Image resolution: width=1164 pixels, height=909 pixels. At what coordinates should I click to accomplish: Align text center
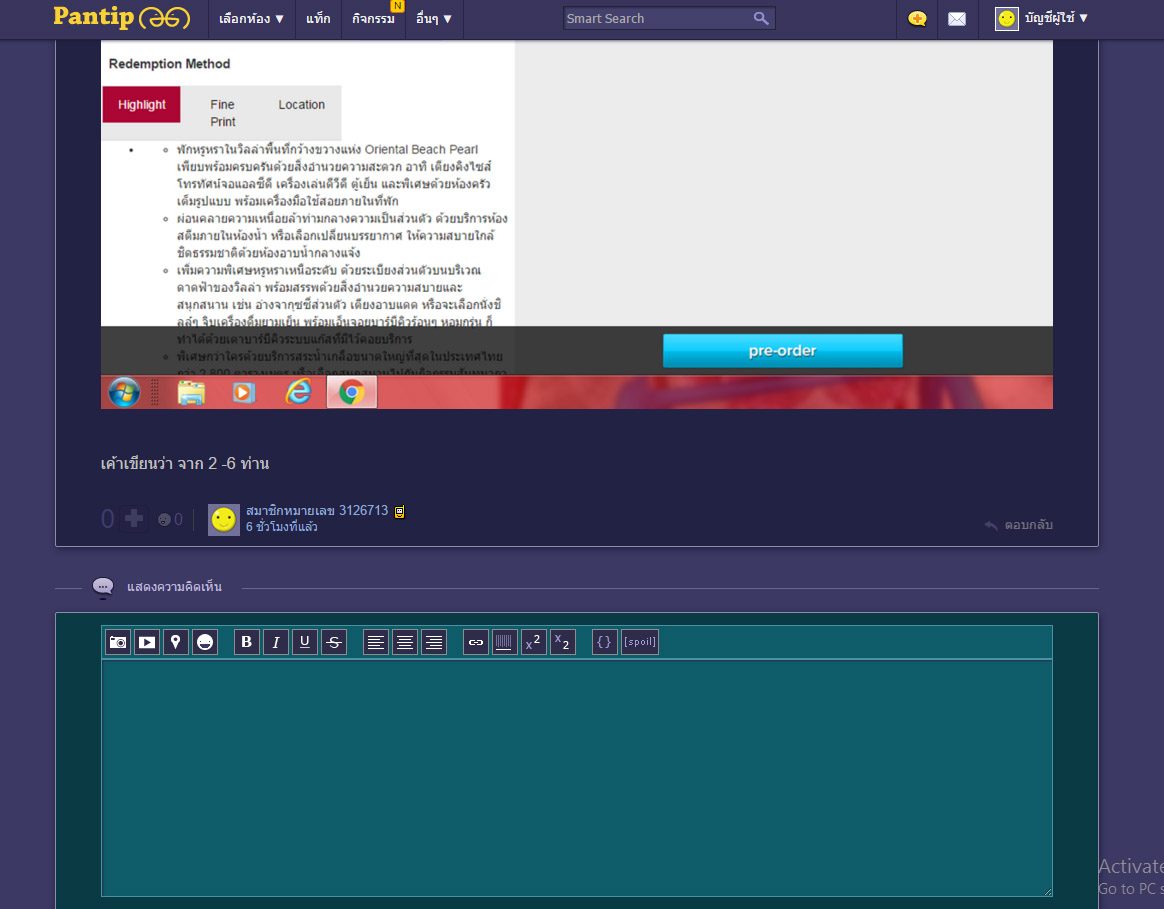(x=405, y=642)
